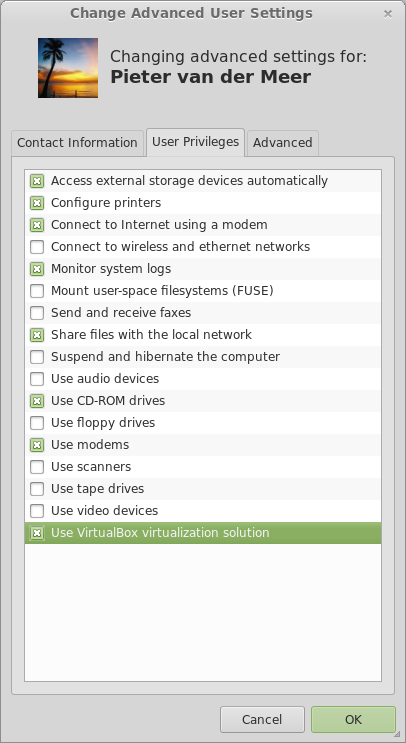Image resolution: width=406 pixels, height=743 pixels.
Task: Select the User Privileges tab
Action: [x=195, y=142]
